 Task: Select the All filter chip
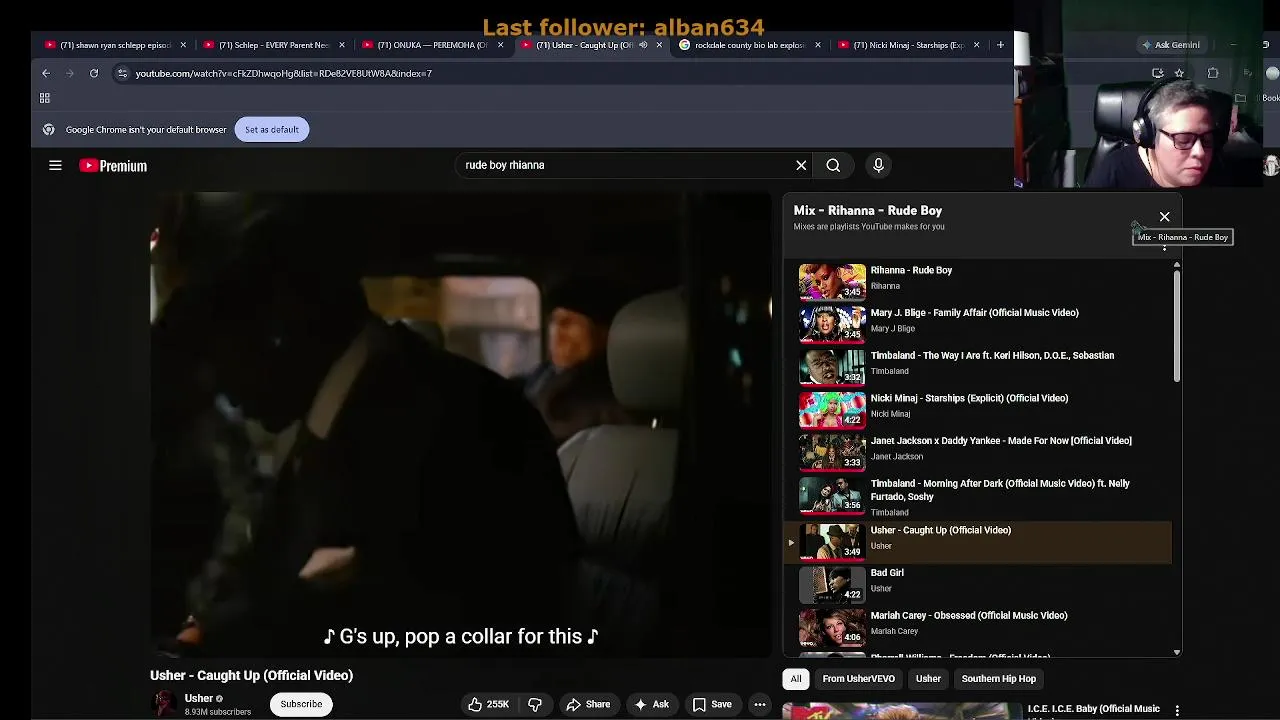796,679
